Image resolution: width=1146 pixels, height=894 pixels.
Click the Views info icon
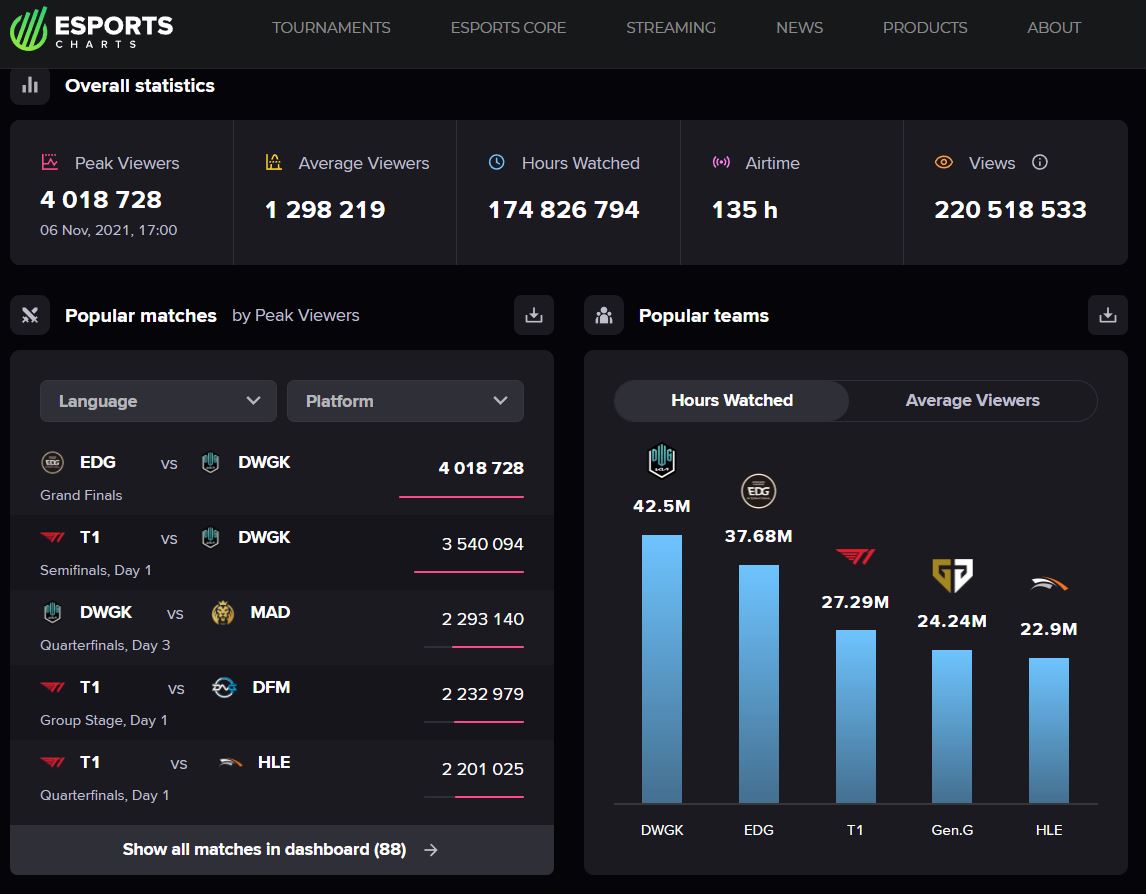[x=1039, y=162]
